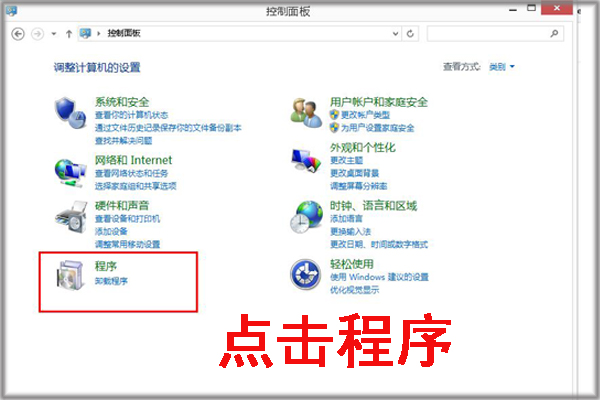Click 卸载程序 link
This screenshot has width=600, height=400.
[111, 281]
